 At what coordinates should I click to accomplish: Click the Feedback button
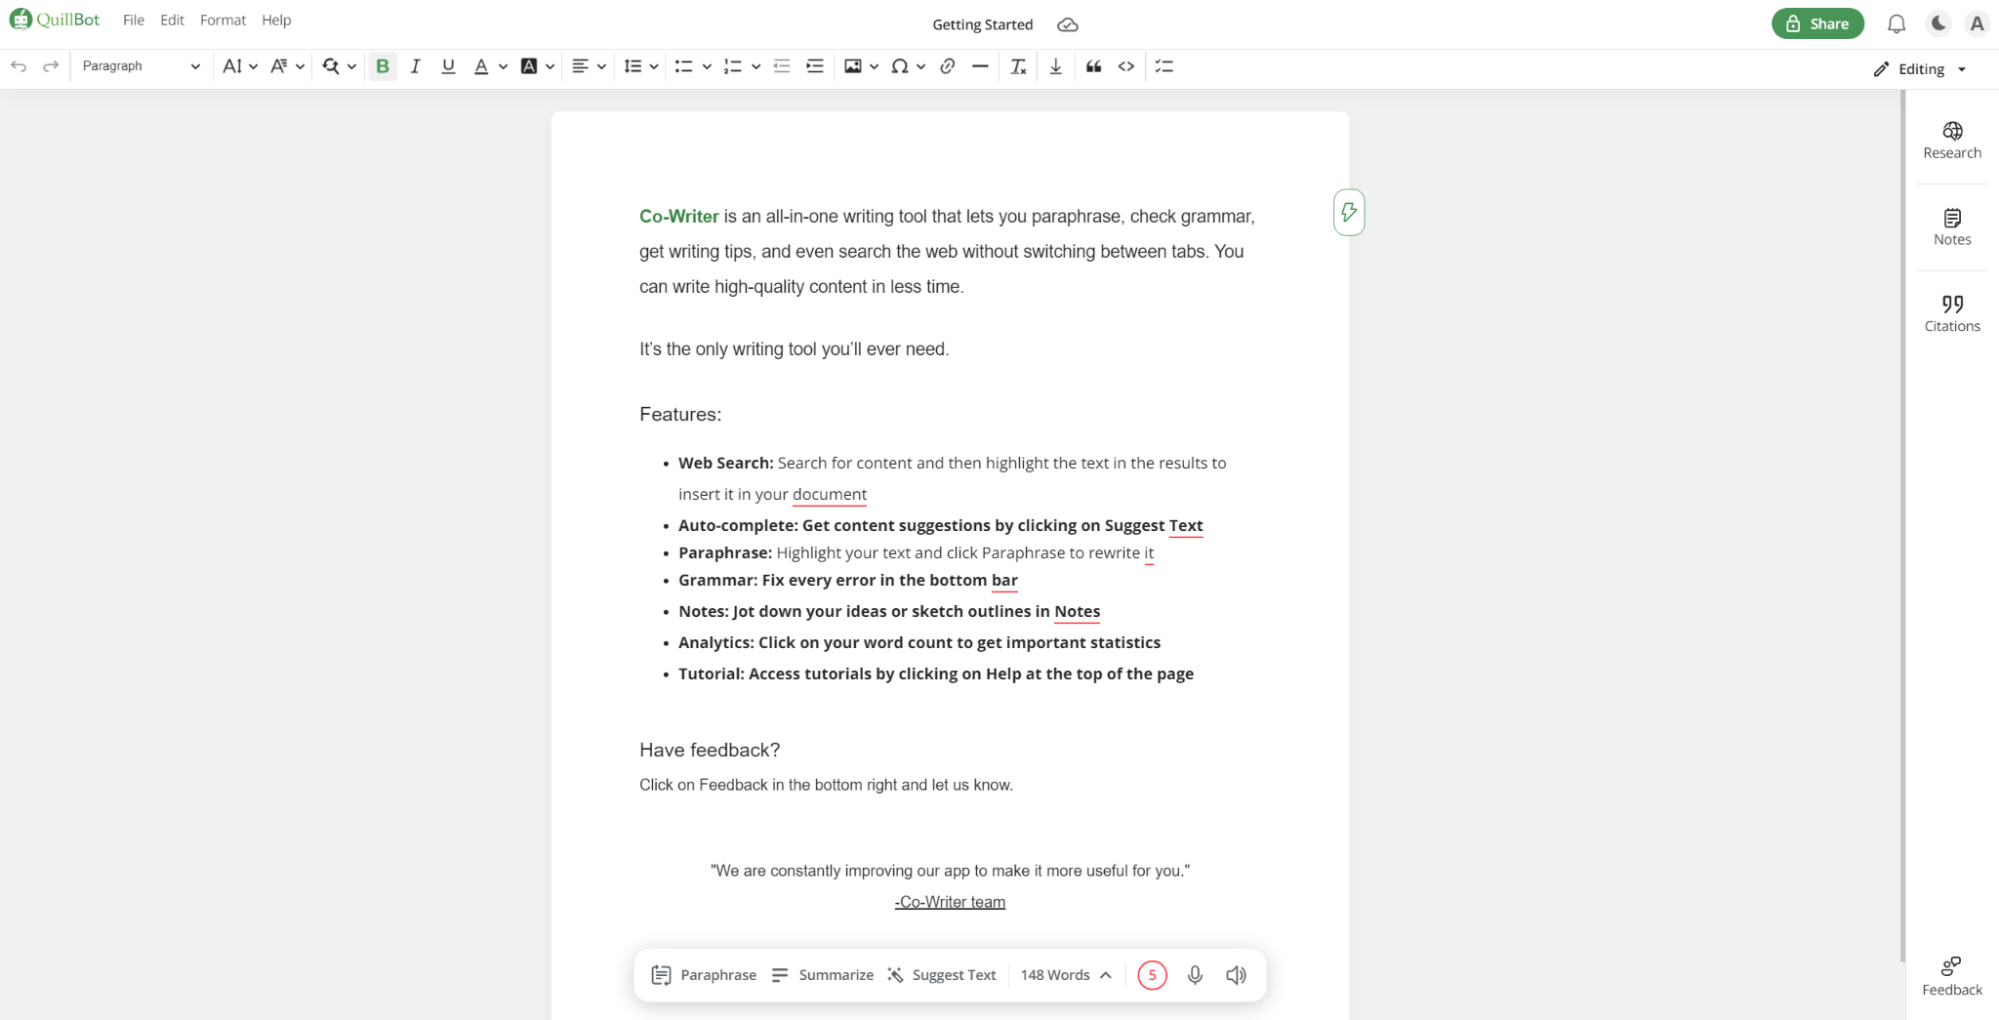[1951, 977]
